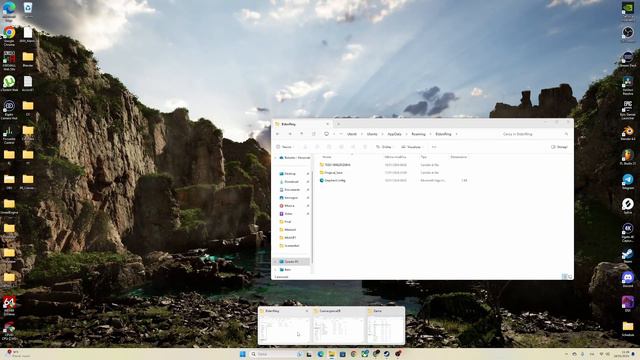Click the Cut icon in Explorer toolbar

click(x=305, y=147)
